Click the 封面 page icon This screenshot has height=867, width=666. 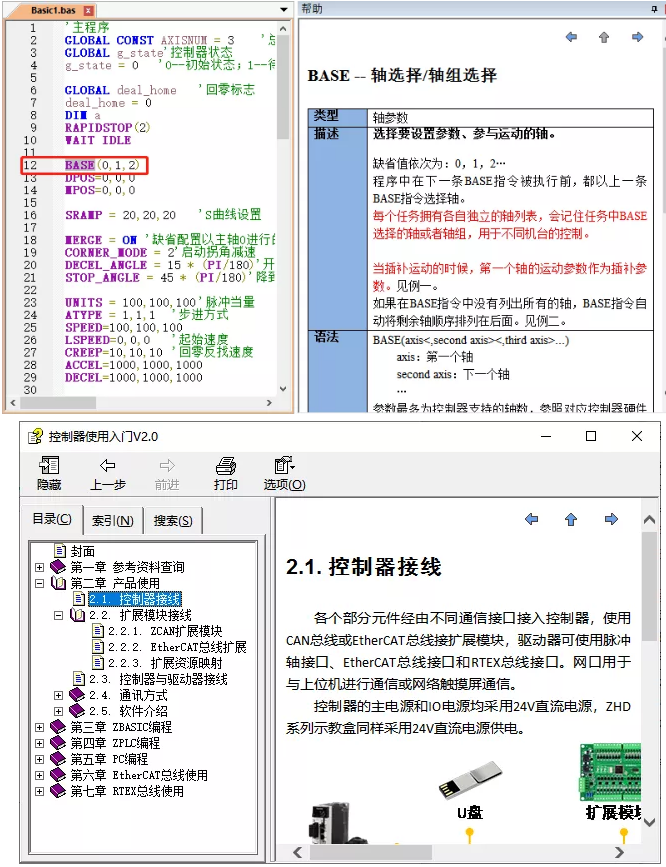click(x=60, y=551)
